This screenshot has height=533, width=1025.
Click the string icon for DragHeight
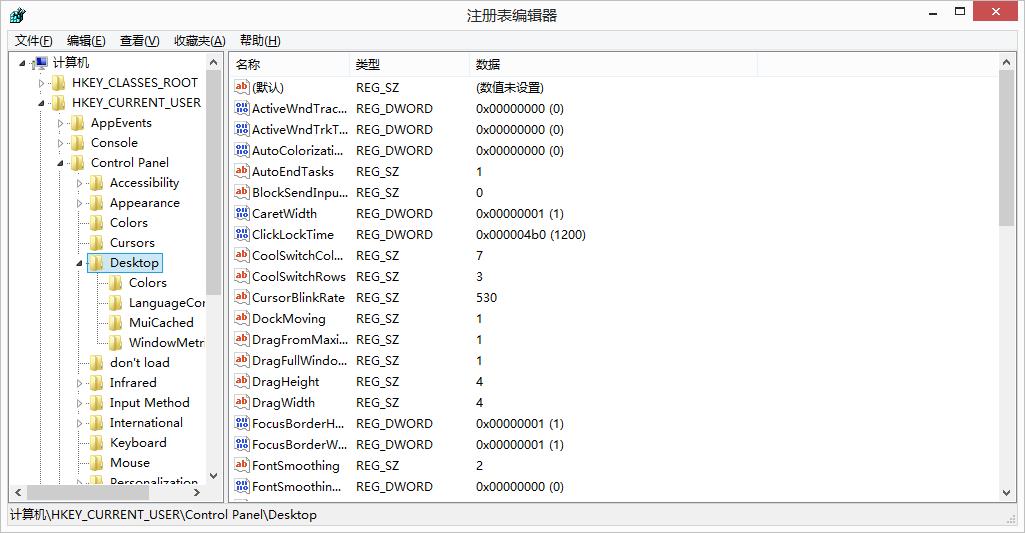tap(242, 381)
